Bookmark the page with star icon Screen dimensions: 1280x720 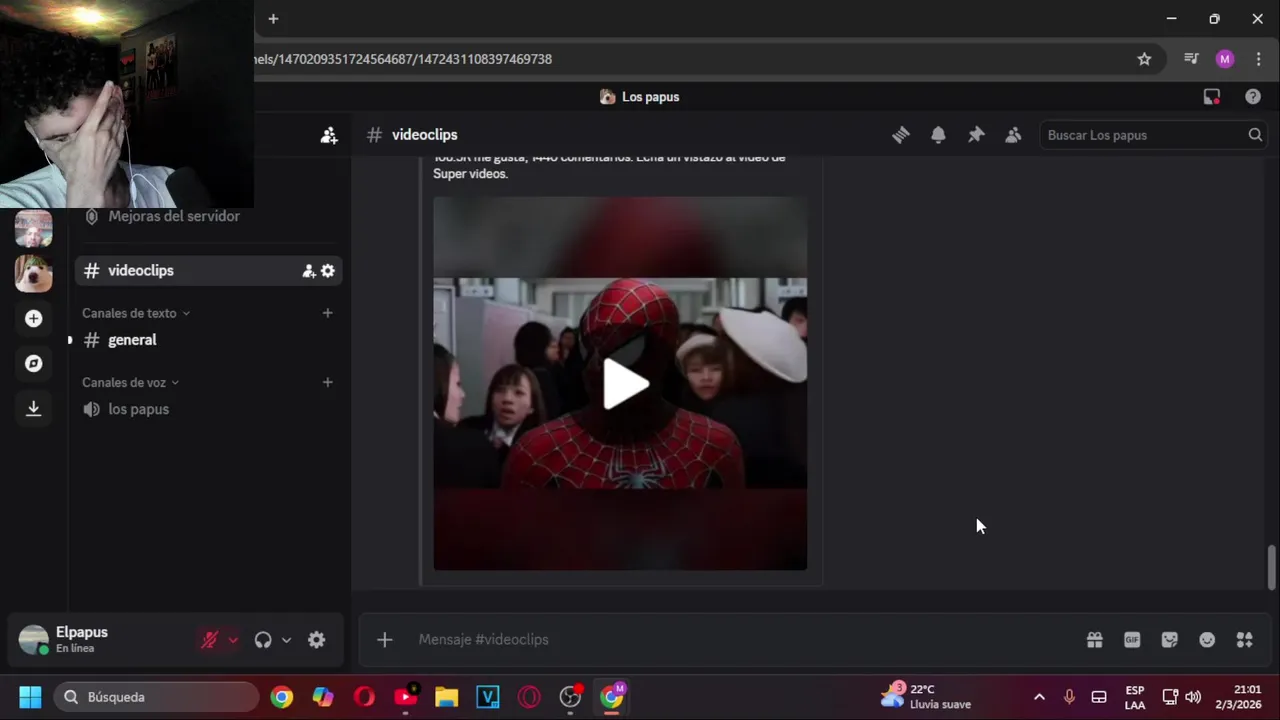(1144, 59)
